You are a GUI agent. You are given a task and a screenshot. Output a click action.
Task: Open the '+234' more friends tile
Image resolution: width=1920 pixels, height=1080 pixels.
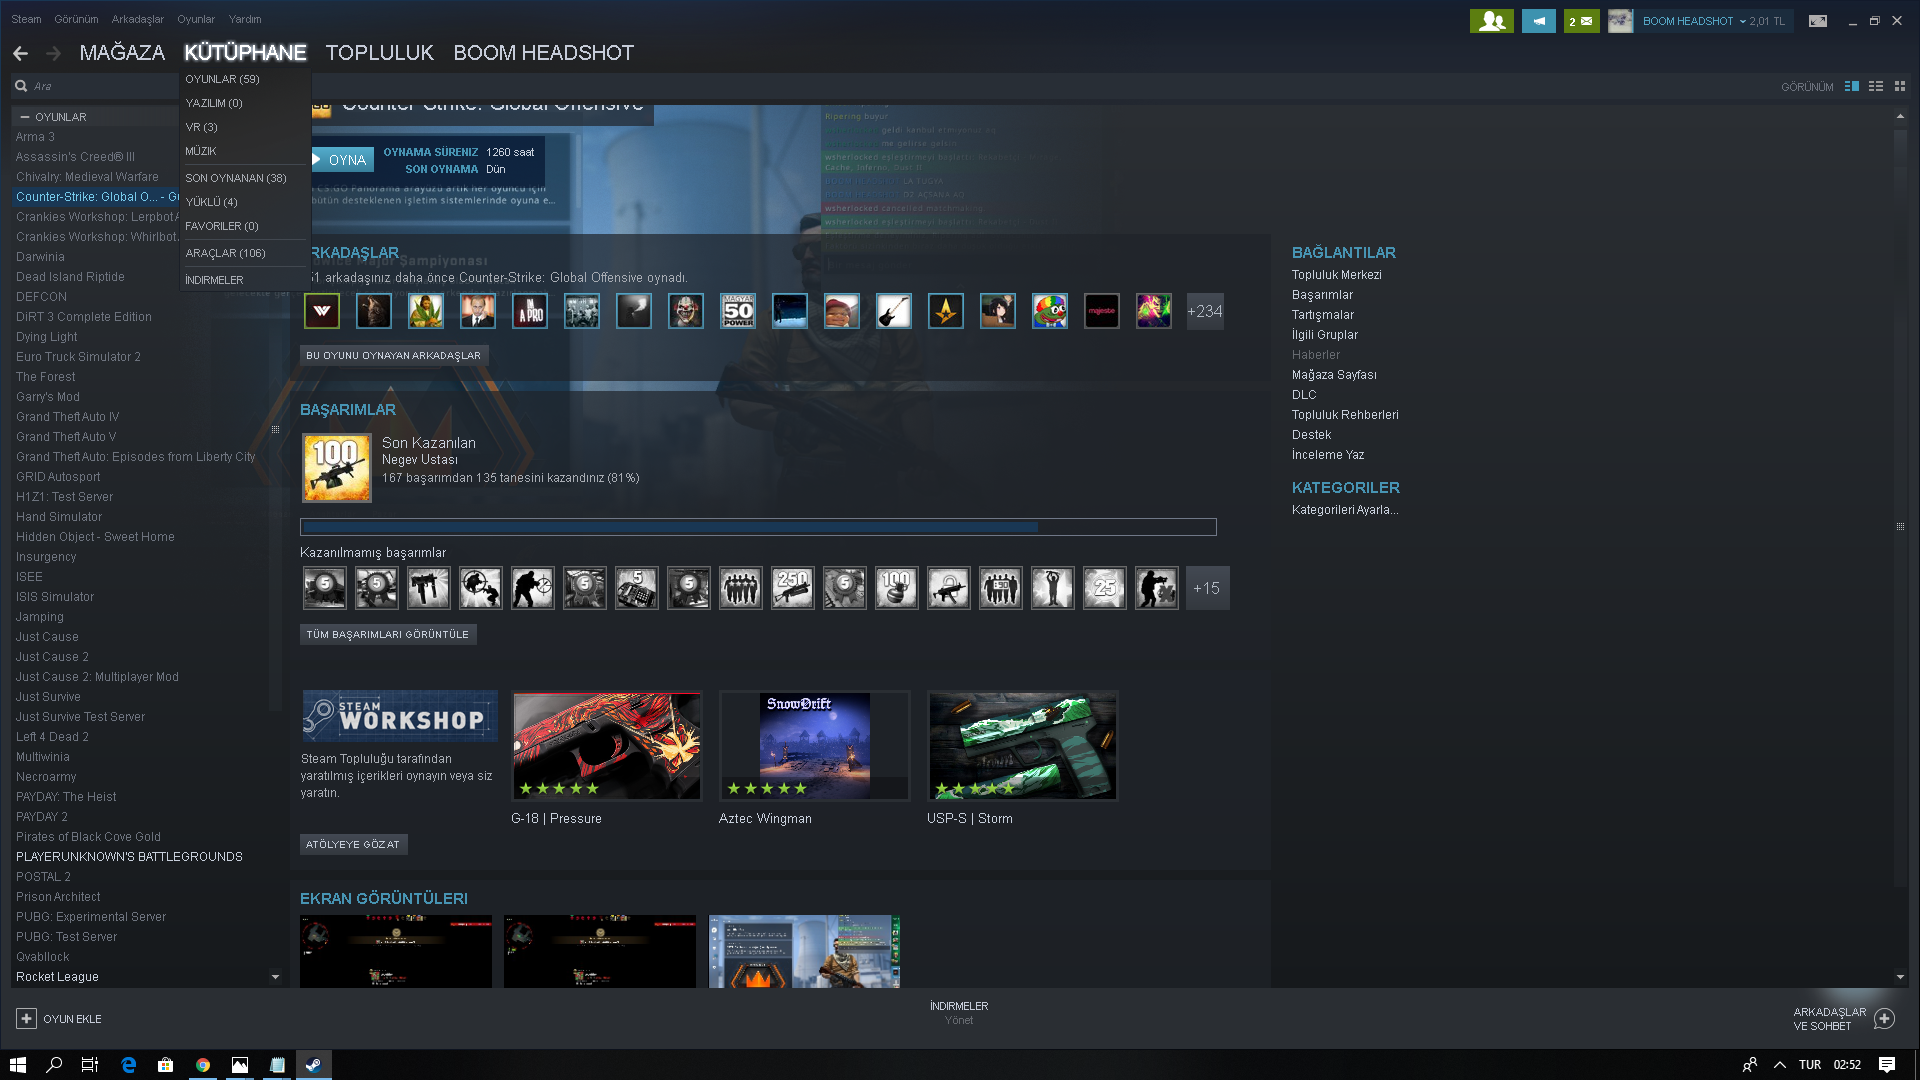click(1205, 311)
